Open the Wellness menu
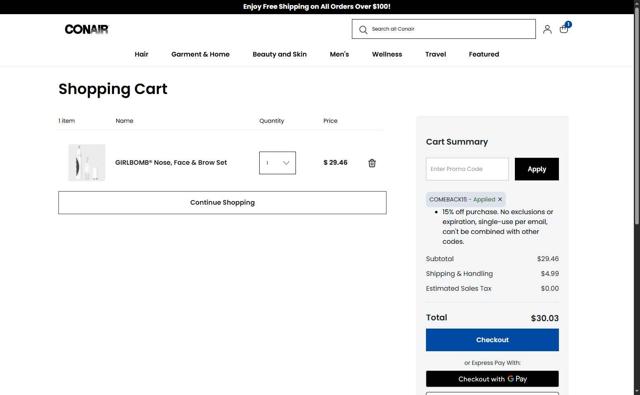 click(387, 54)
